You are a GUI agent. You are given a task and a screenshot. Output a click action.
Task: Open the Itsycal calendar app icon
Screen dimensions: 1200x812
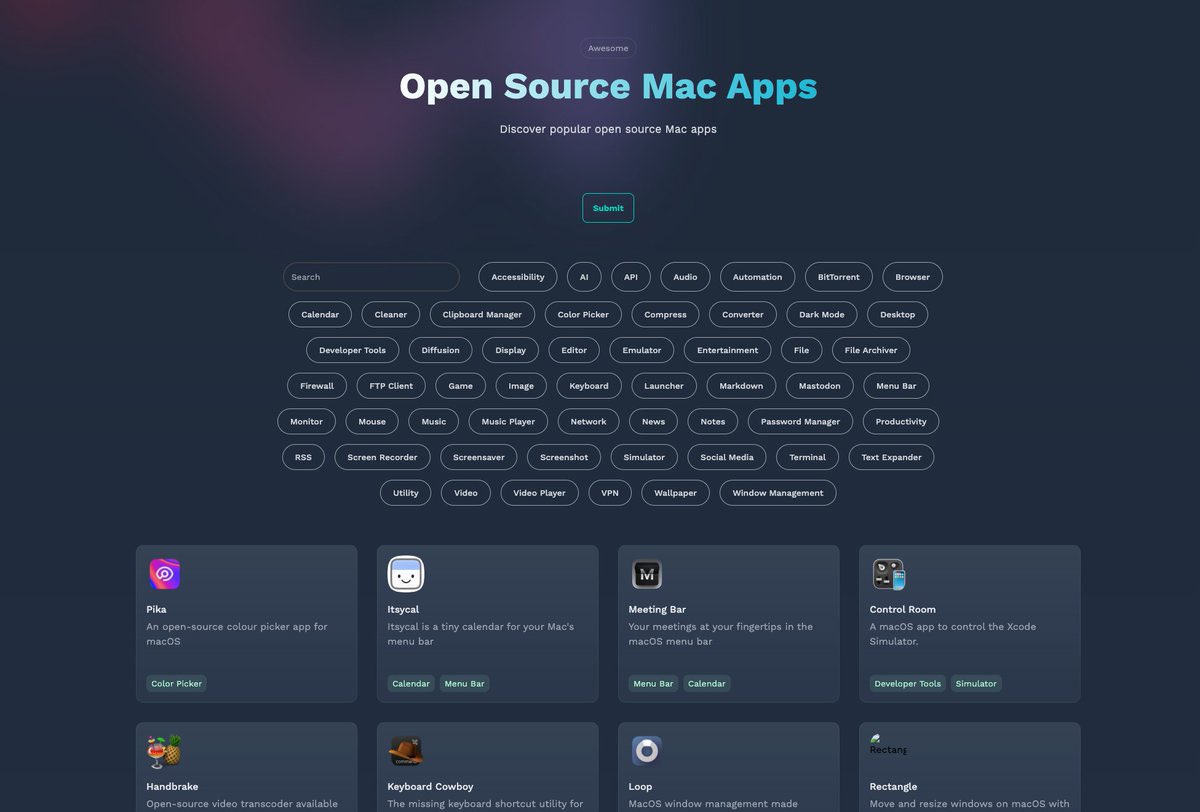click(x=405, y=574)
